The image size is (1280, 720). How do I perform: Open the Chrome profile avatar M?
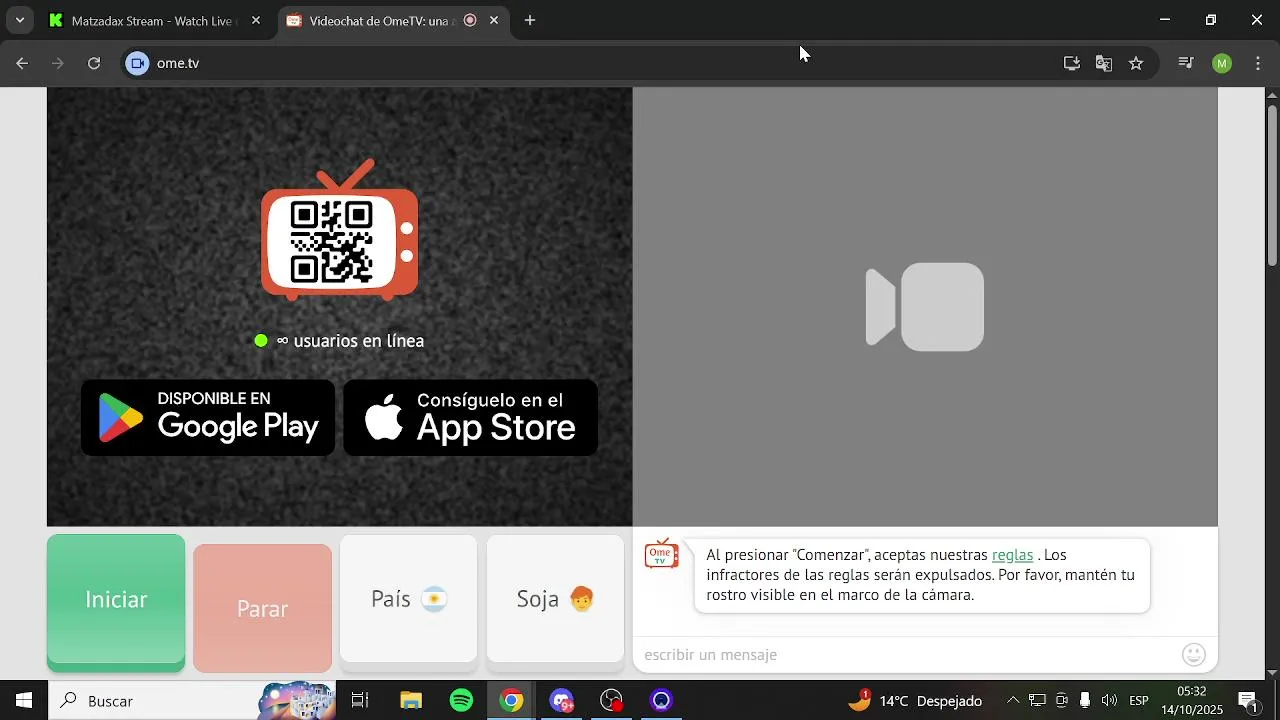[x=1222, y=63]
